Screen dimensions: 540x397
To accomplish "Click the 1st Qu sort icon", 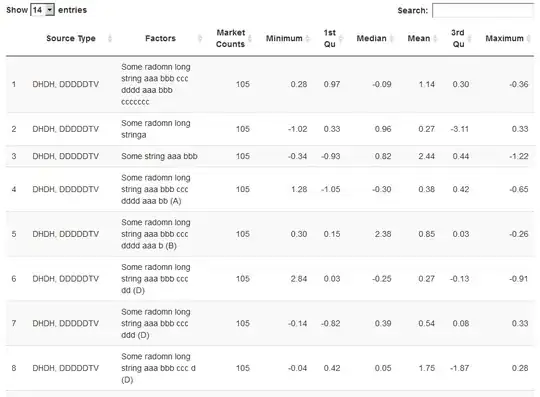I will (341, 38).
